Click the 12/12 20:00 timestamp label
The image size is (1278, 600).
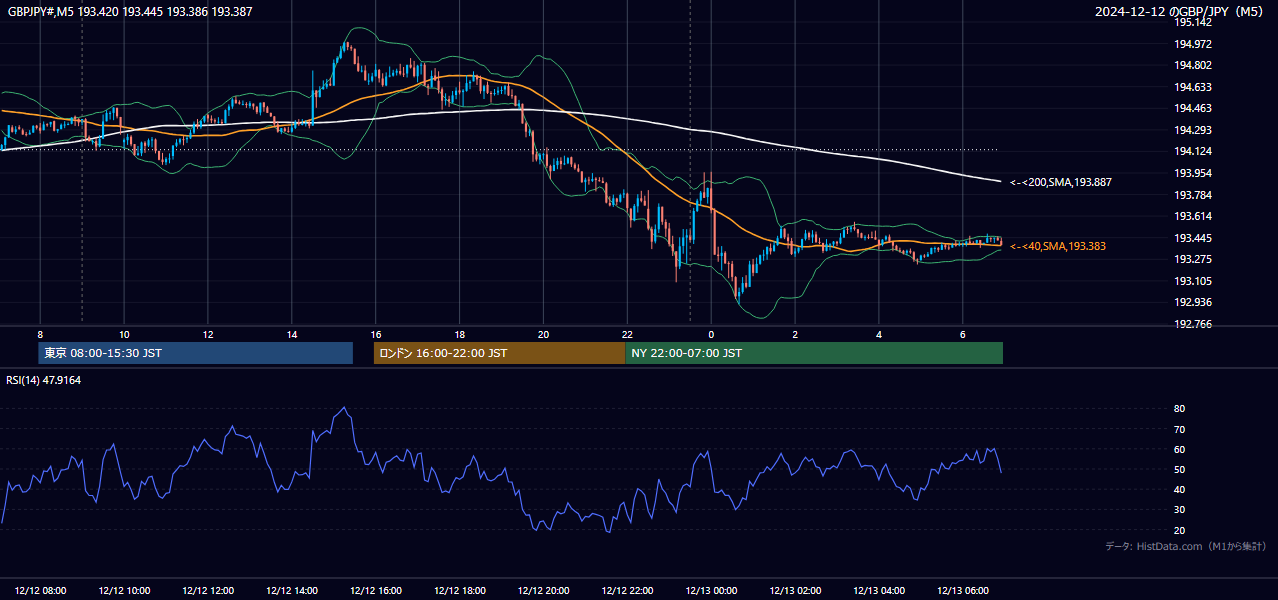[543, 591]
